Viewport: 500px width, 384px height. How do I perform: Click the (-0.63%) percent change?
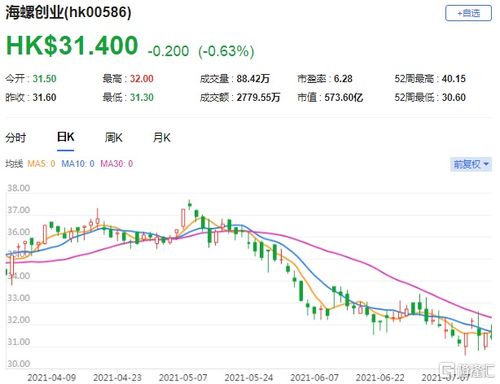(226, 51)
